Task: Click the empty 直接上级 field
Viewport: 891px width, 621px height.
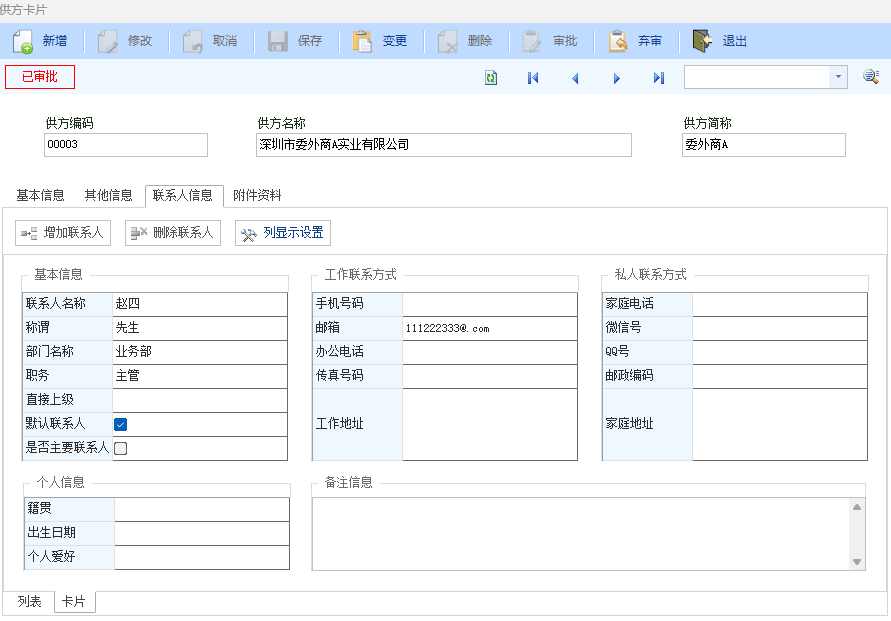Action: pos(199,400)
